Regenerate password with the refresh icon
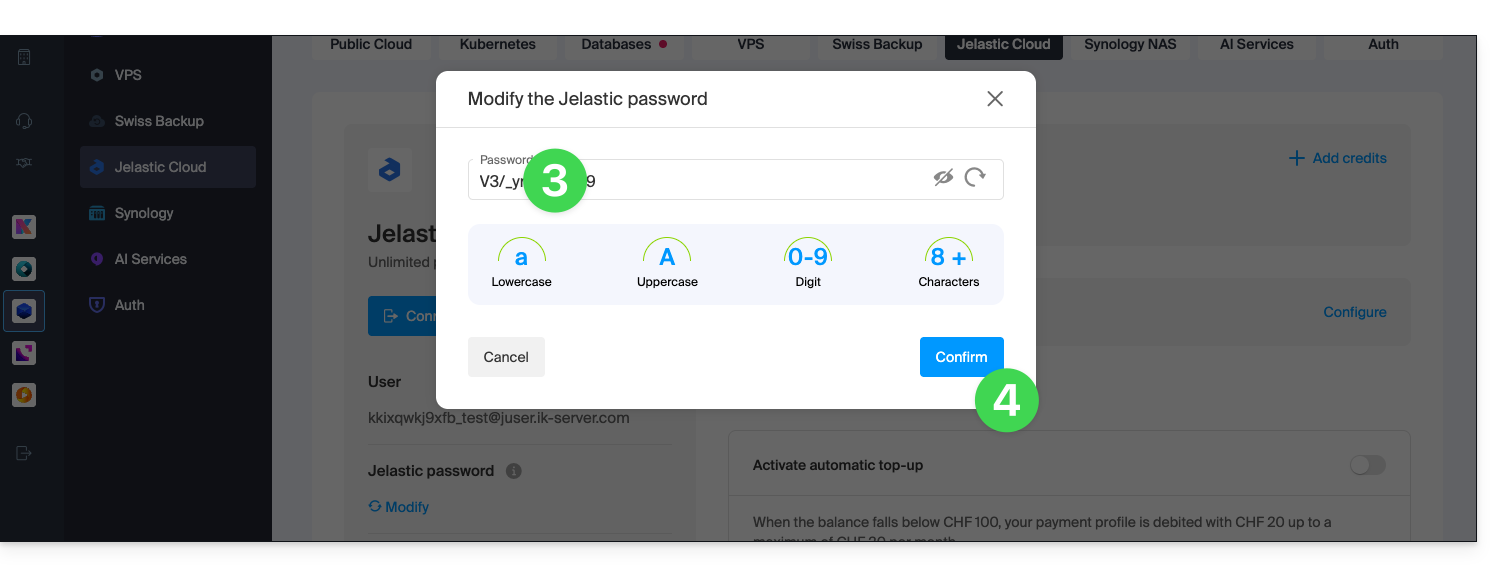The width and height of the screenshot is (1512, 577). (975, 178)
